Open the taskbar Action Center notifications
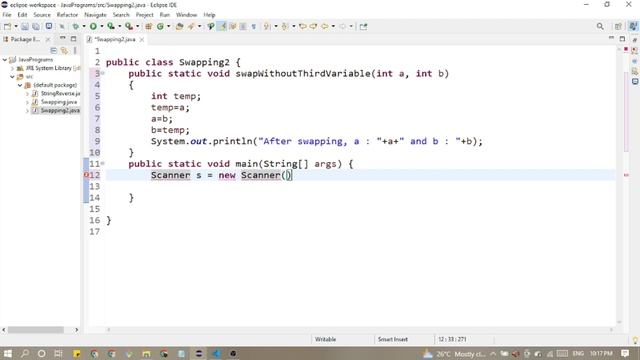This screenshot has width=640, height=360. point(625,353)
